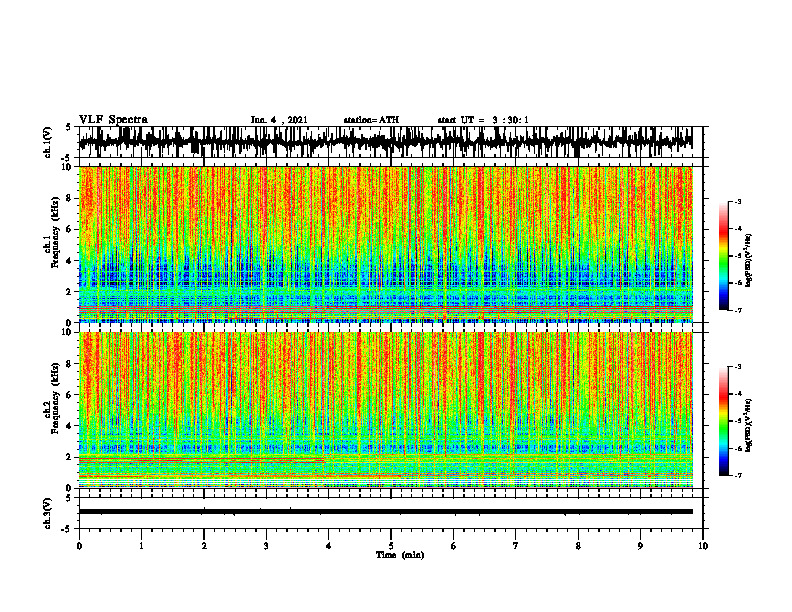
Task: Click the "-7" tick on ch.2 colorbar
Action: 738,475
